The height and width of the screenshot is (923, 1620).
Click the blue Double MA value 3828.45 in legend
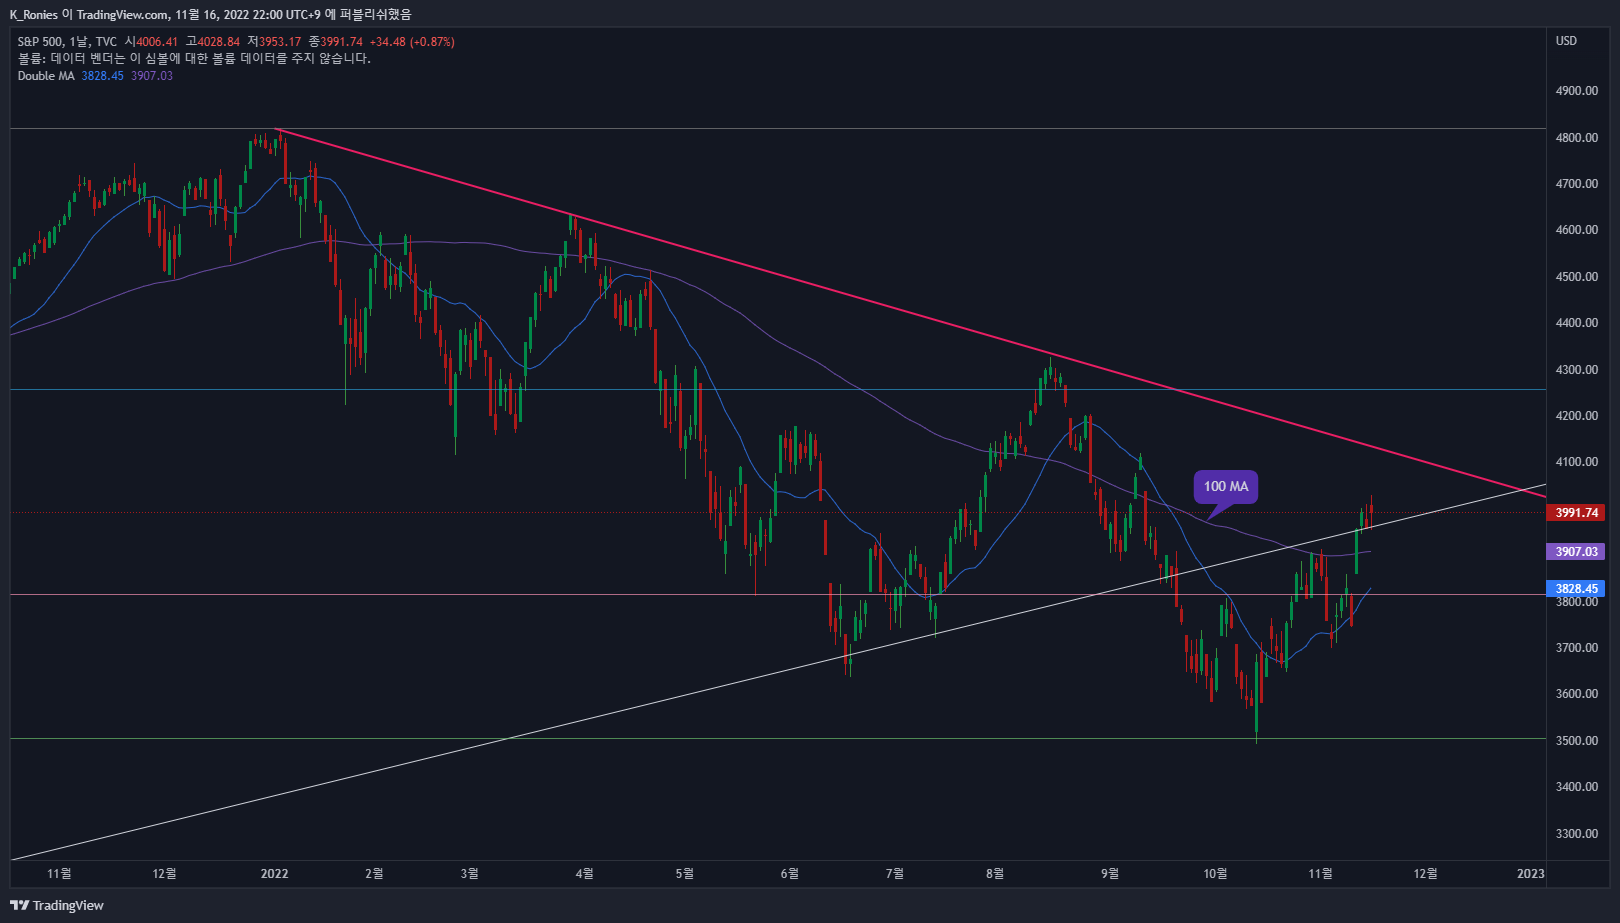[x=103, y=76]
